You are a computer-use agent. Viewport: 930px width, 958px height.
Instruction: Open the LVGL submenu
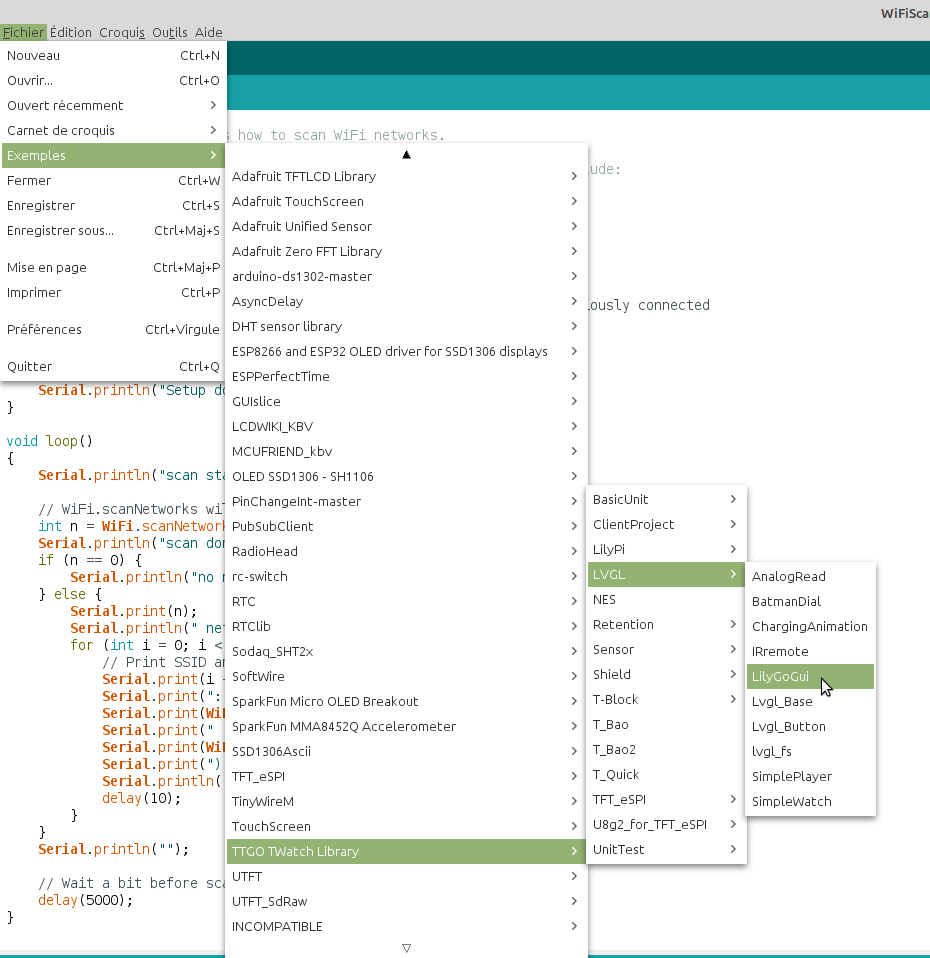666,576
